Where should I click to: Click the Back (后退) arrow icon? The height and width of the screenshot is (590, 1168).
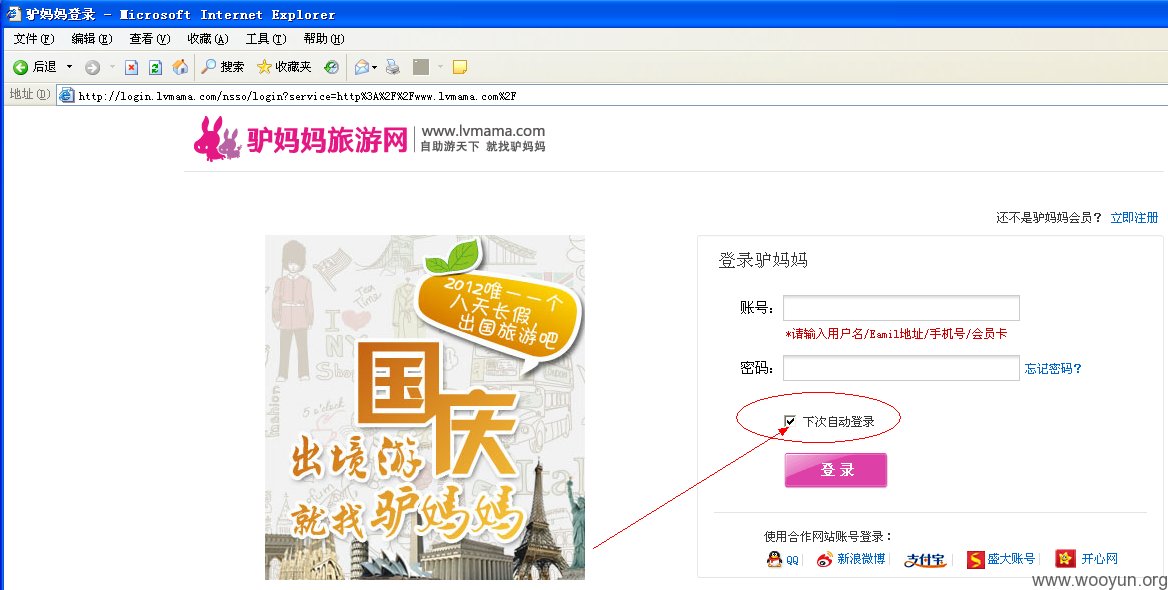[20, 67]
